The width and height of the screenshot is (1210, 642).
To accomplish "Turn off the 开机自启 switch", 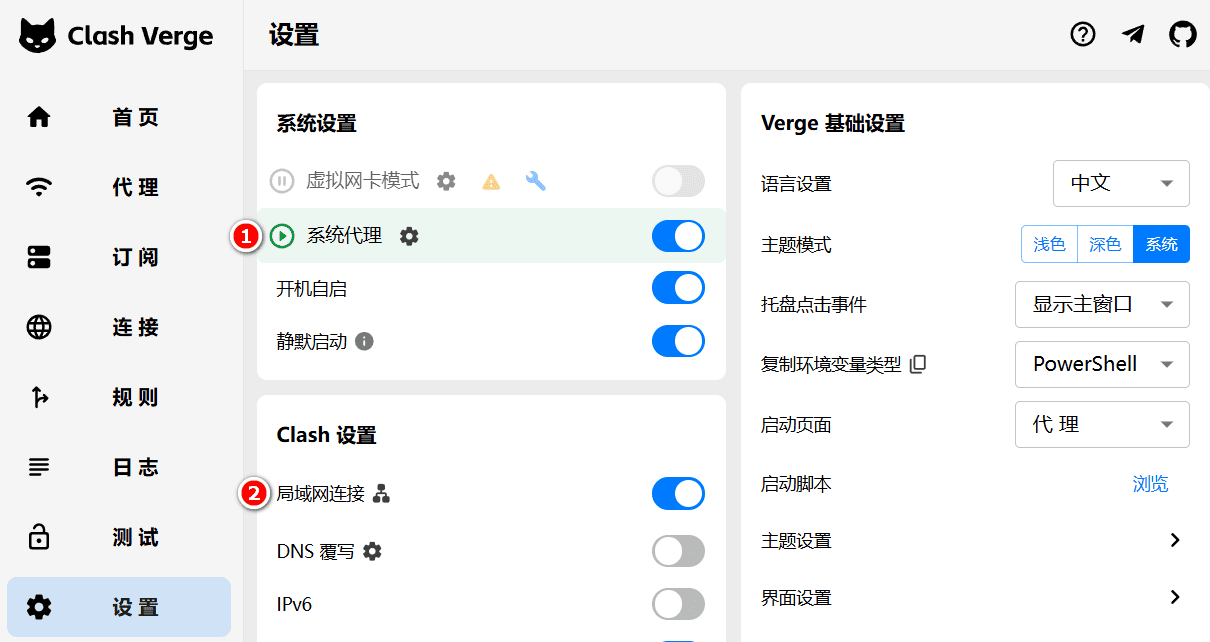I will point(678,288).
